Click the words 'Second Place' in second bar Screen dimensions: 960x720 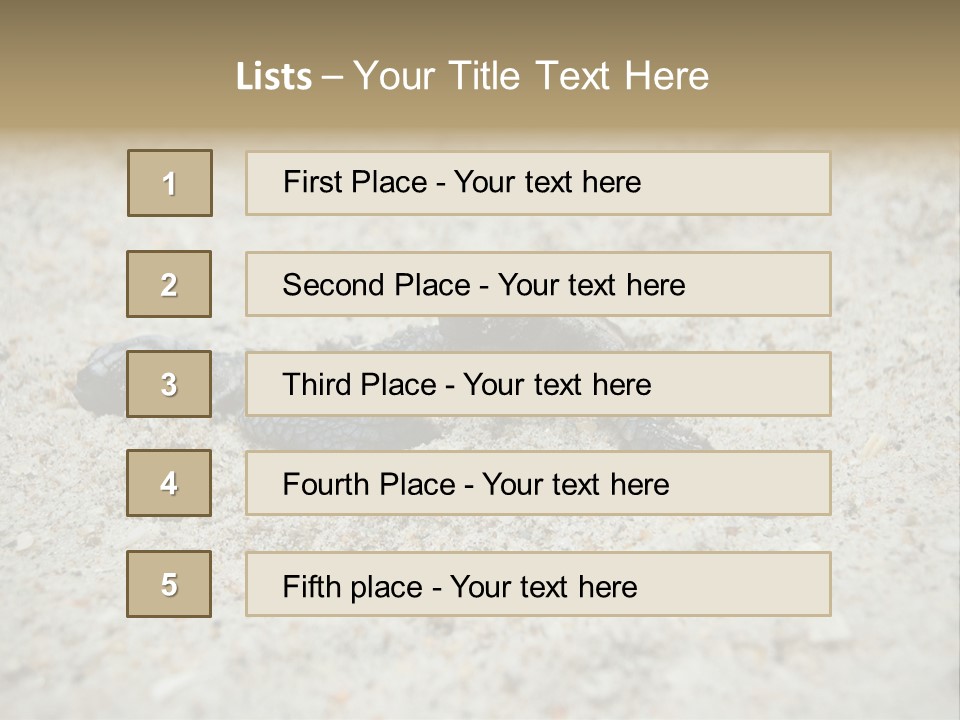[377, 285]
